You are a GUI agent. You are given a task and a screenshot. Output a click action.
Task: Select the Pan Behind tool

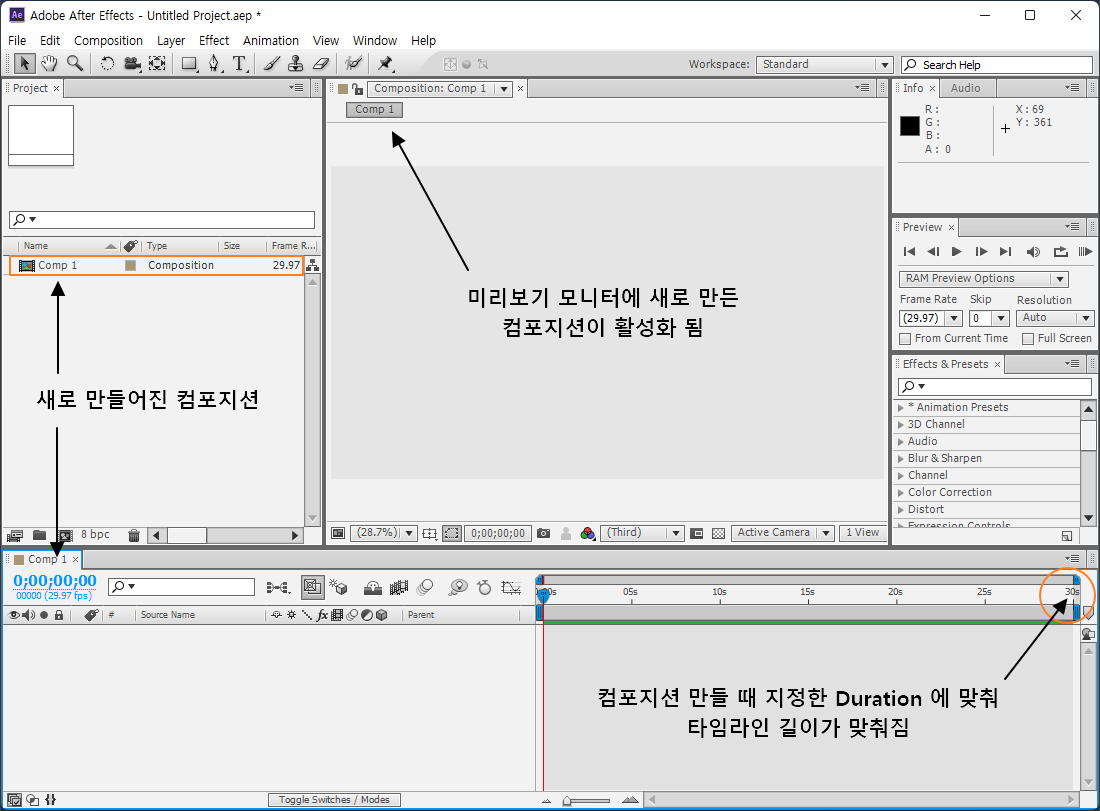click(x=157, y=64)
